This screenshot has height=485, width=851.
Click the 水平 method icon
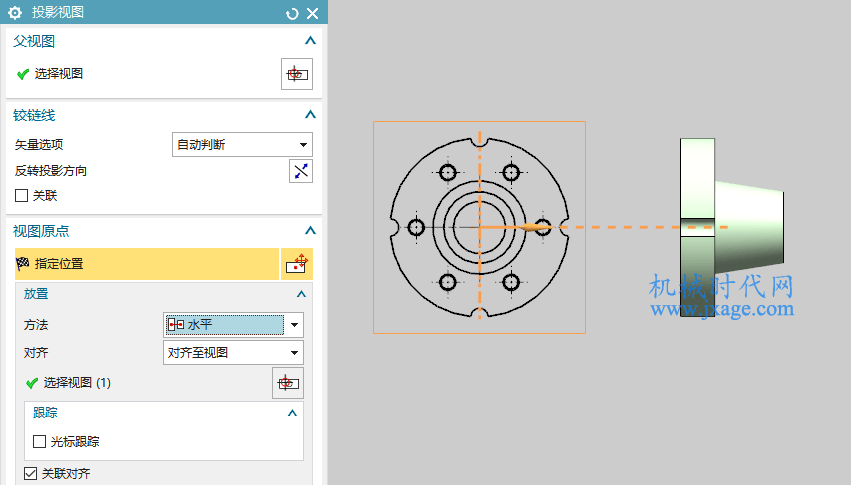click(176, 324)
